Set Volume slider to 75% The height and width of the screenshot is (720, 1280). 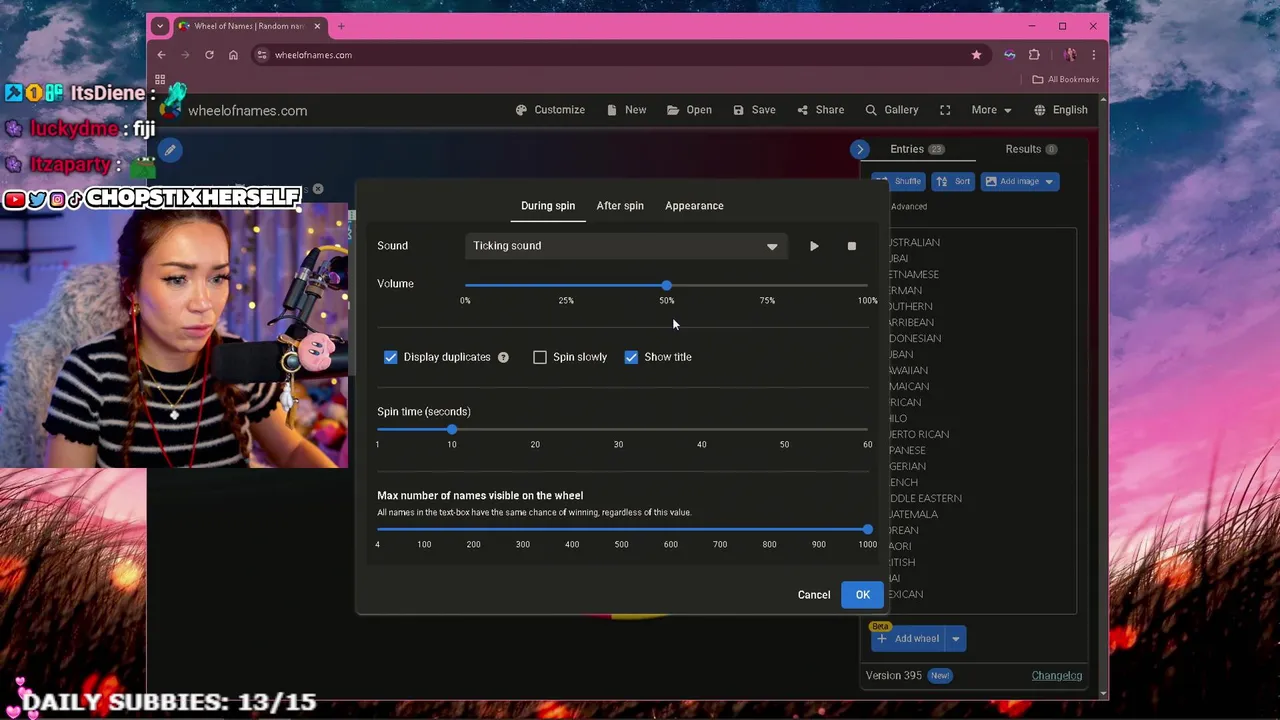click(x=767, y=285)
